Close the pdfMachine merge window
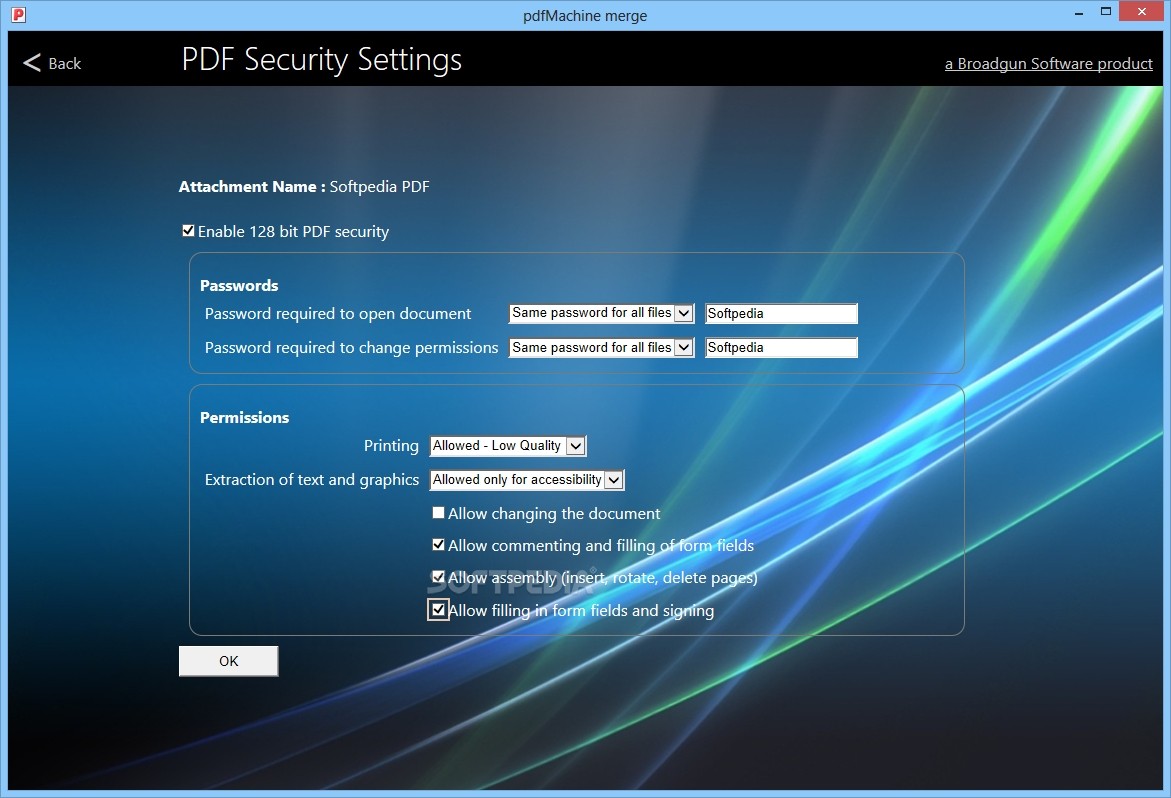1171x798 pixels. (1141, 12)
